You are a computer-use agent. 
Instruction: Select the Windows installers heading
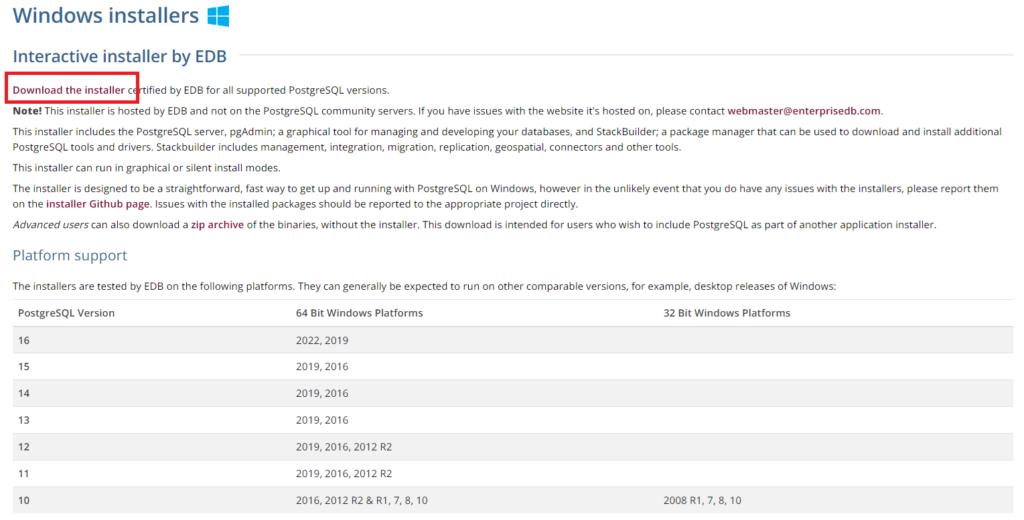point(106,16)
